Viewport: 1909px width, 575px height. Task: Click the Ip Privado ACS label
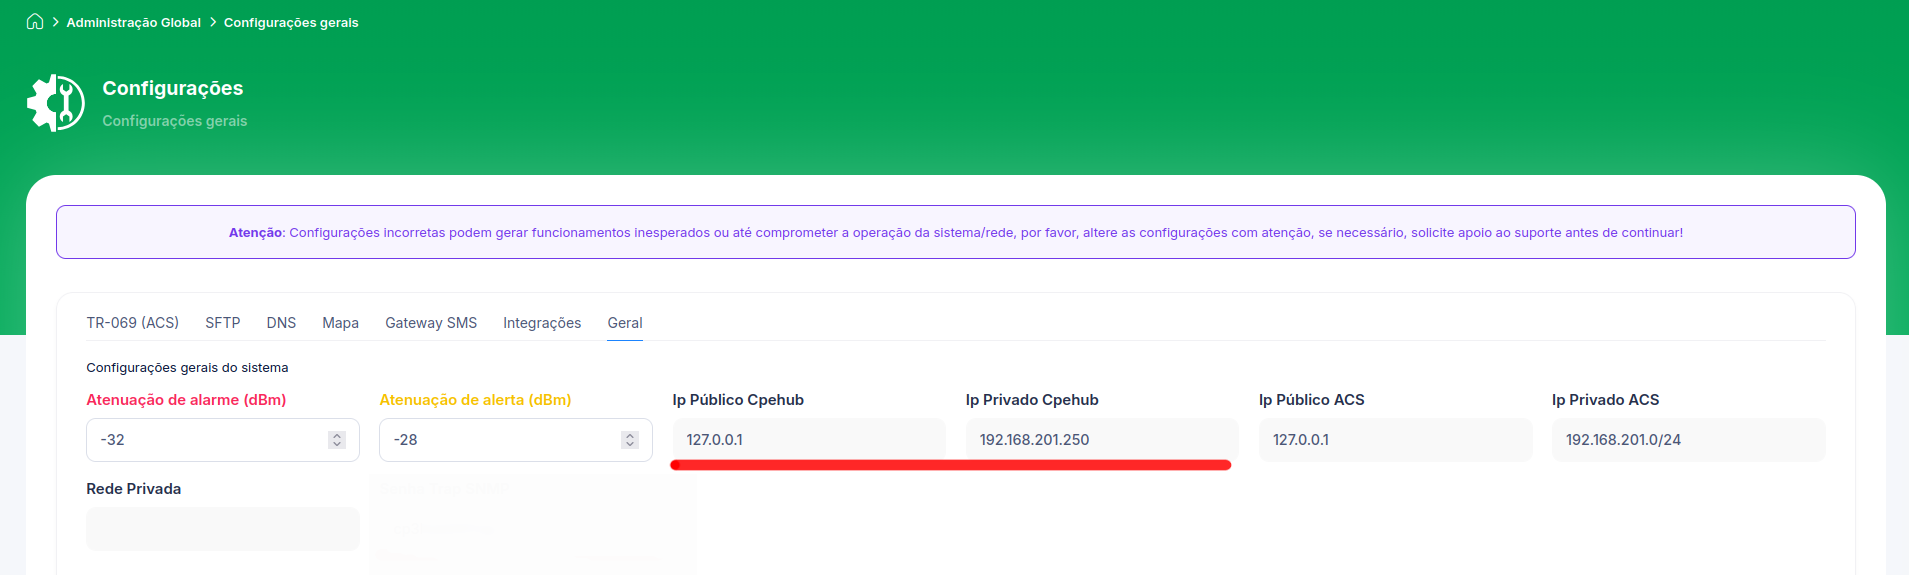tap(1606, 400)
